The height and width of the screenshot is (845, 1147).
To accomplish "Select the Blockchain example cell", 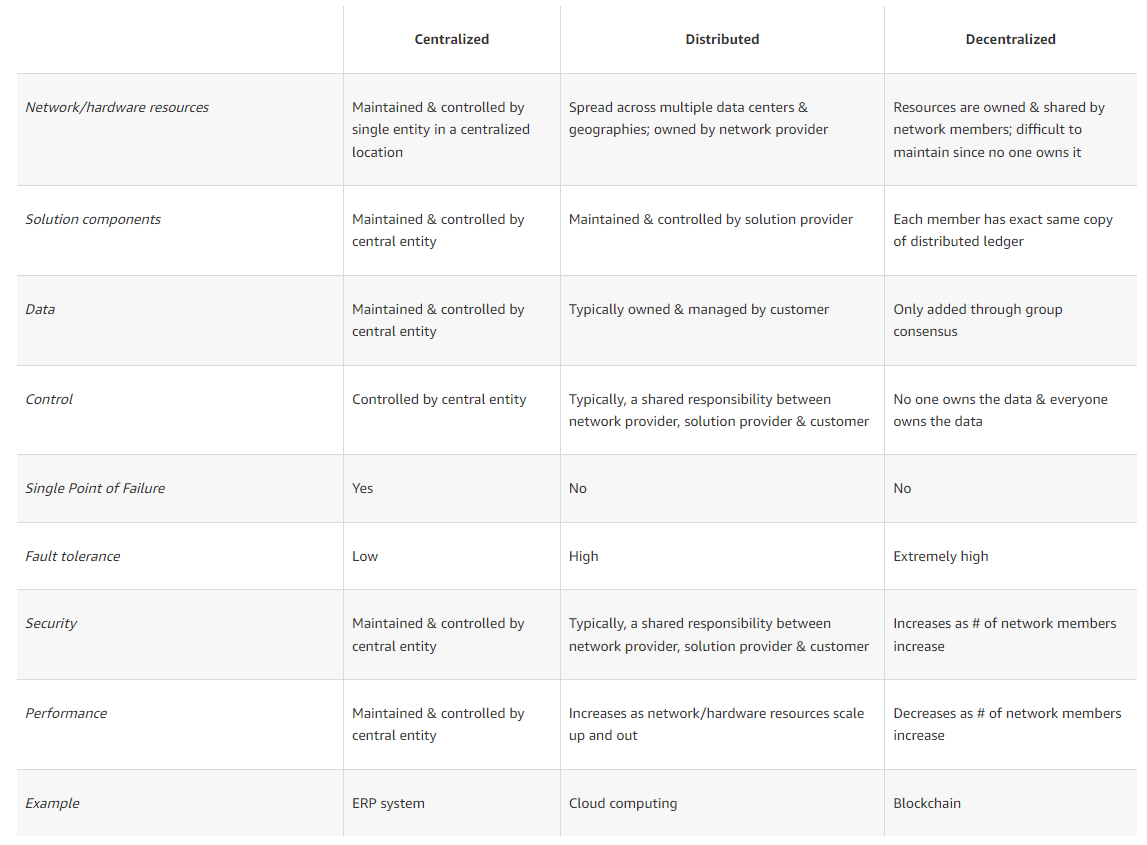I will (927, 803).
